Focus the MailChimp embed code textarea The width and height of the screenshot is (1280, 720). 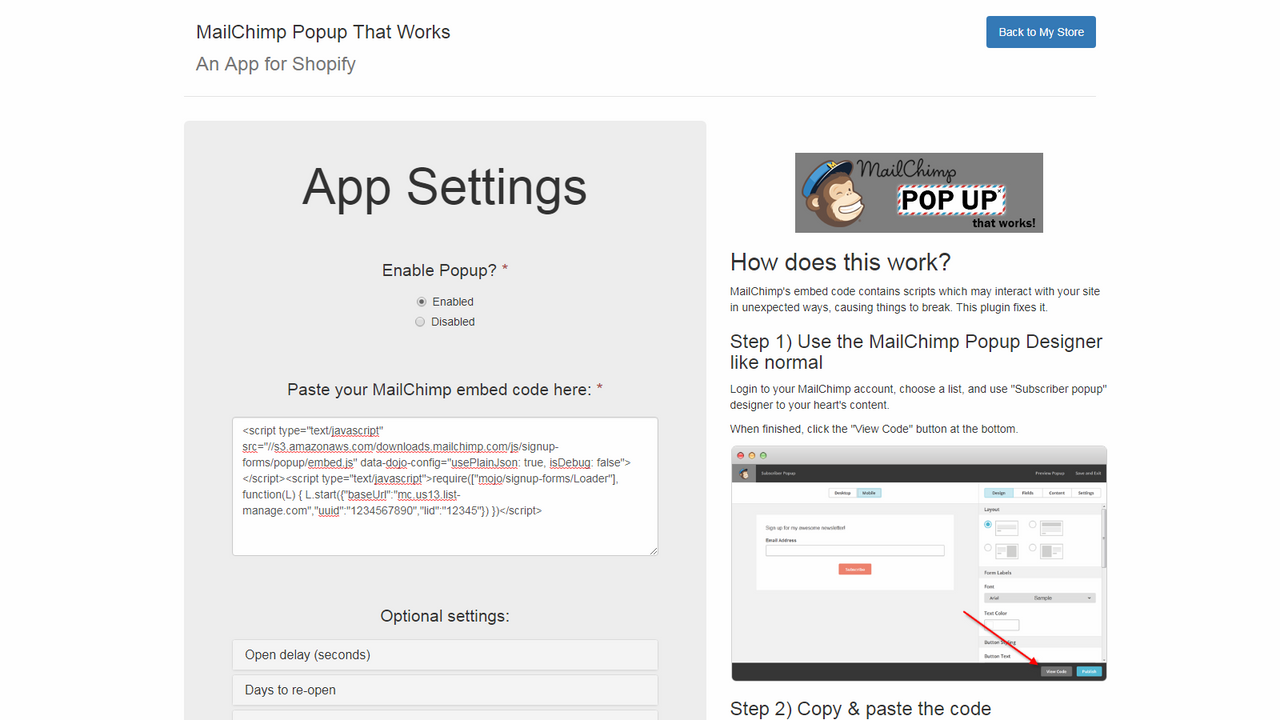point(445,486)
